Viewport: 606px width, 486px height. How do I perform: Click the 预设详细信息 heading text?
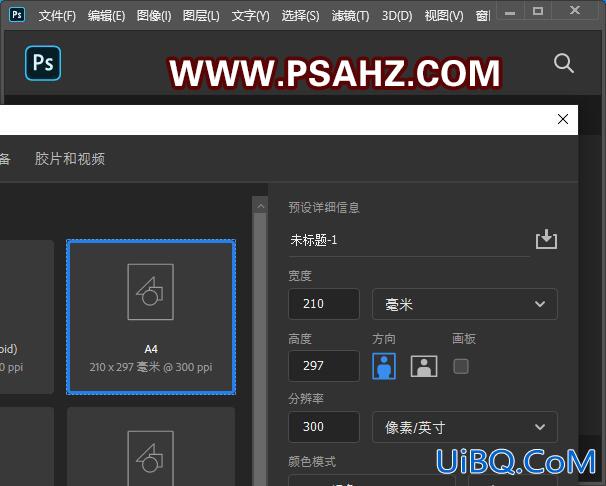click(x=324, y=207)
